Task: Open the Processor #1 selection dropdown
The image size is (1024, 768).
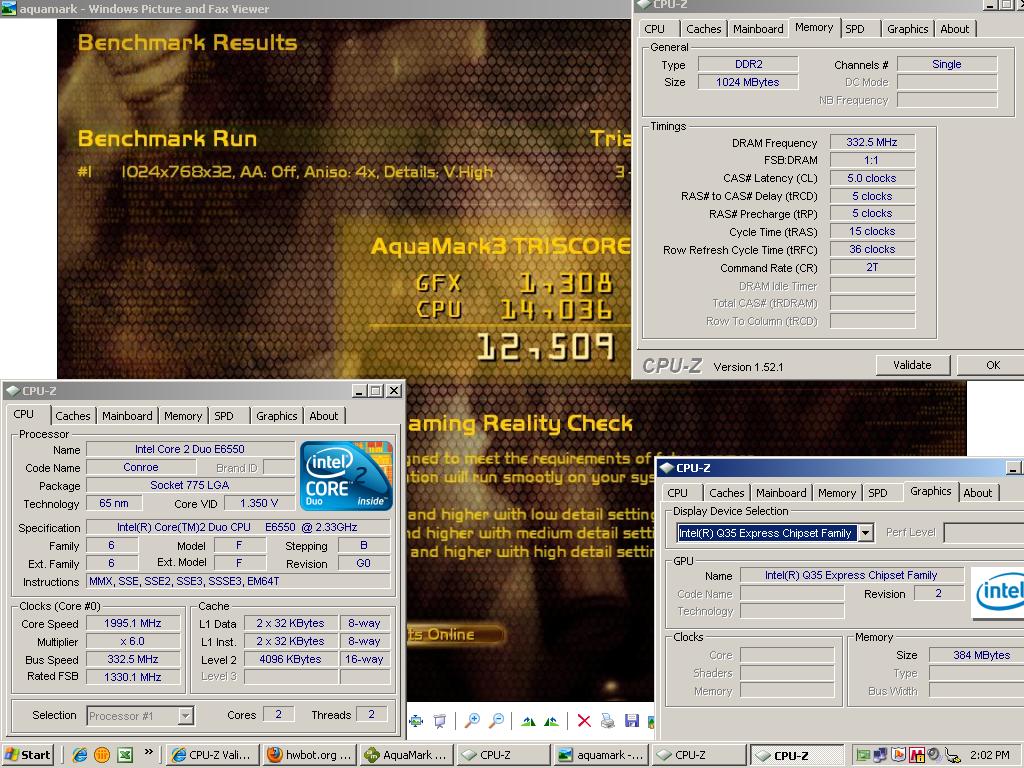Action: pyautogui.click(x=185, y=716)
